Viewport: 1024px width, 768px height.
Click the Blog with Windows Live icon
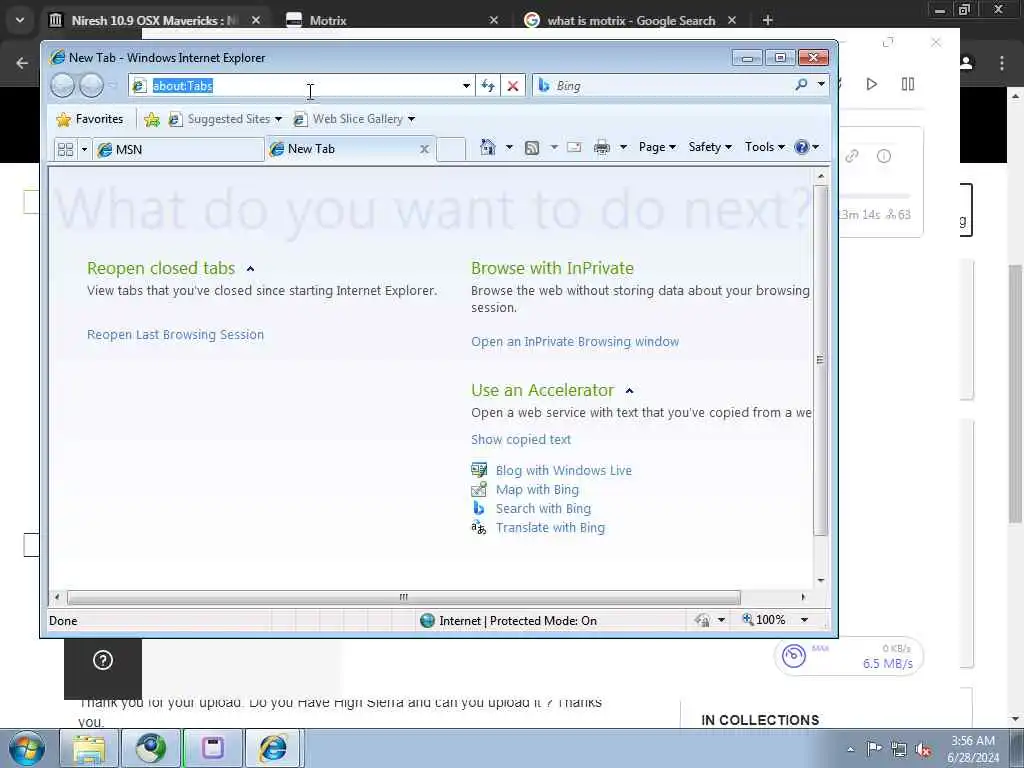pos(479,470)
